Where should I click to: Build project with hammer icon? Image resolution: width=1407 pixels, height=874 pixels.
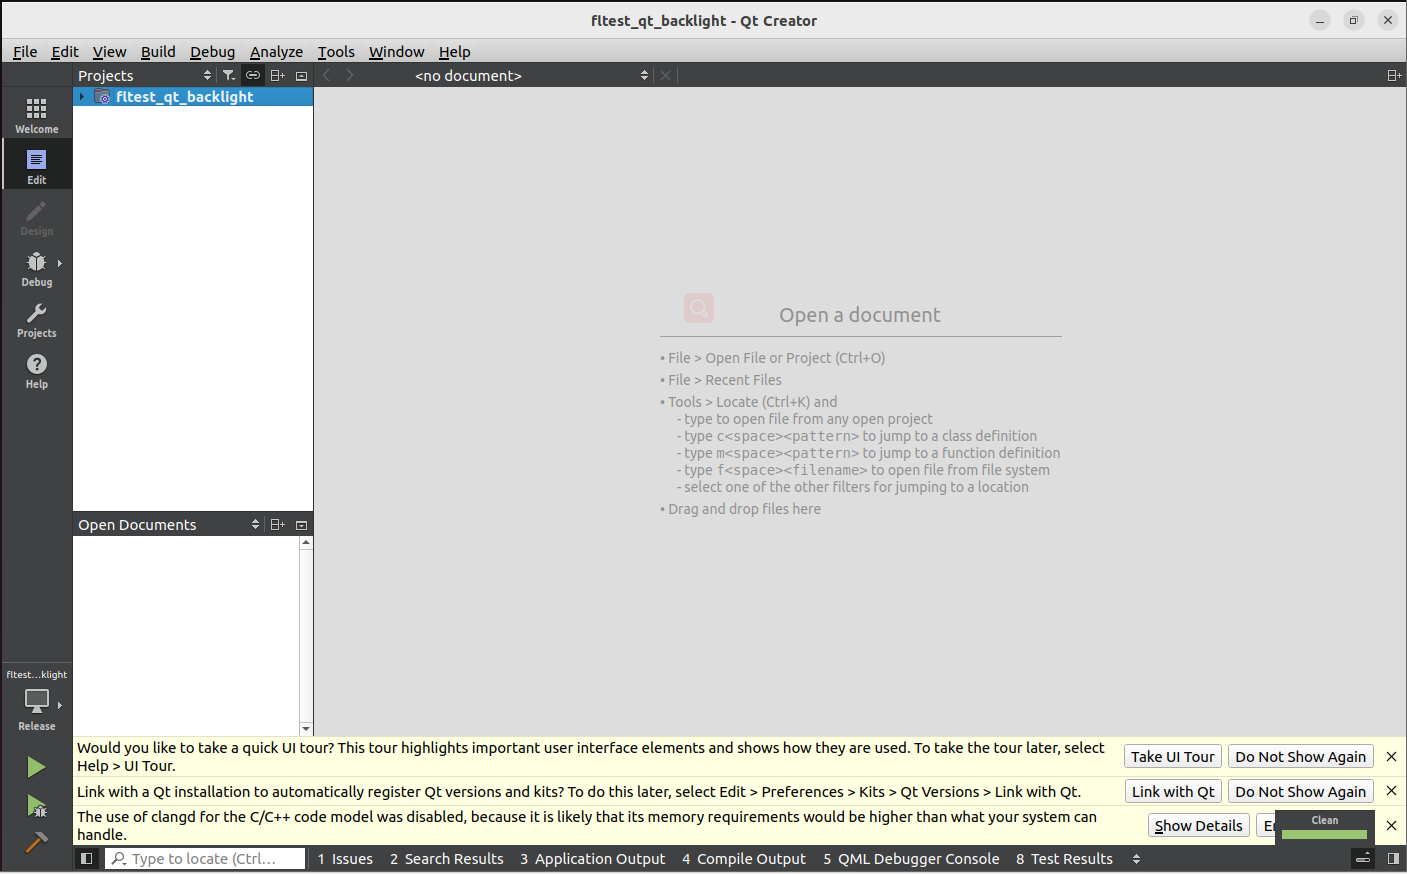coord(36,843)
